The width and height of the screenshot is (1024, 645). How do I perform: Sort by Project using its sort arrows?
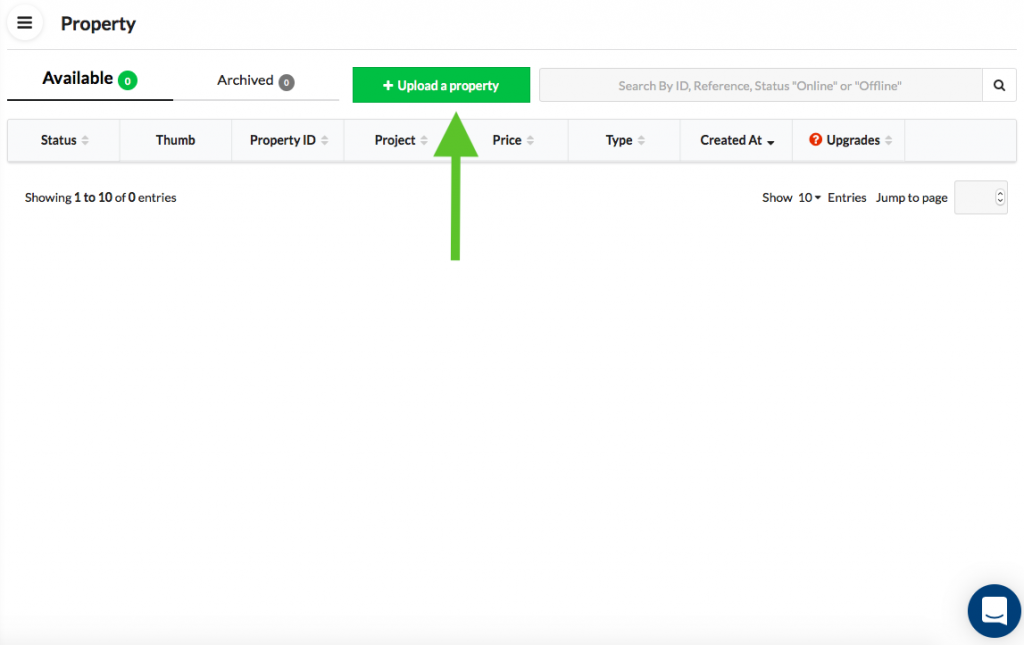pyautogui.click(x=422, y=140)
